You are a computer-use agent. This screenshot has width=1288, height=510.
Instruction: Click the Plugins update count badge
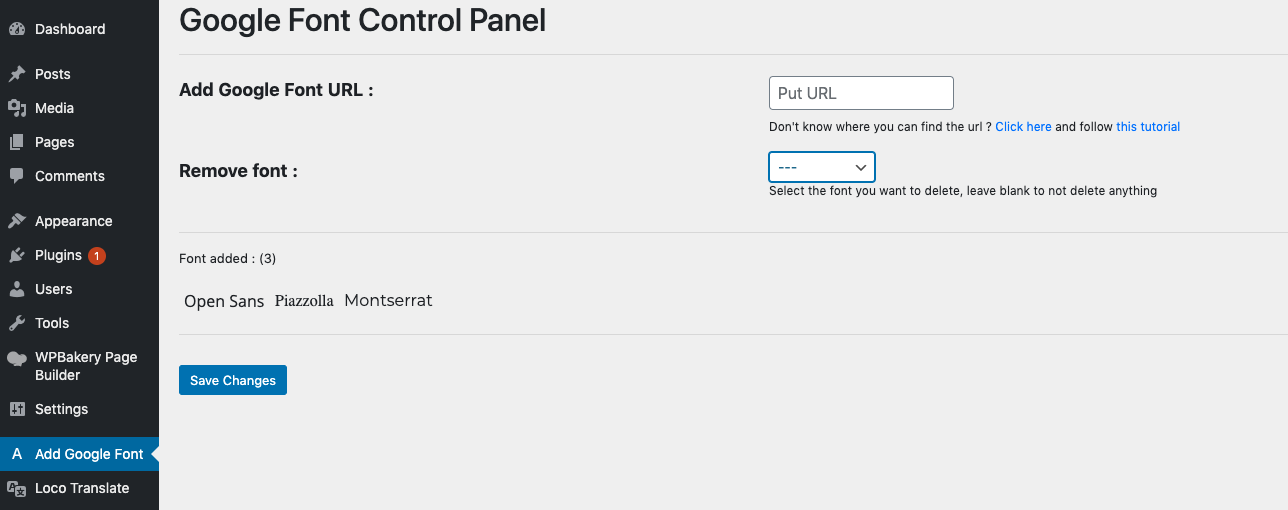point(96,256)
